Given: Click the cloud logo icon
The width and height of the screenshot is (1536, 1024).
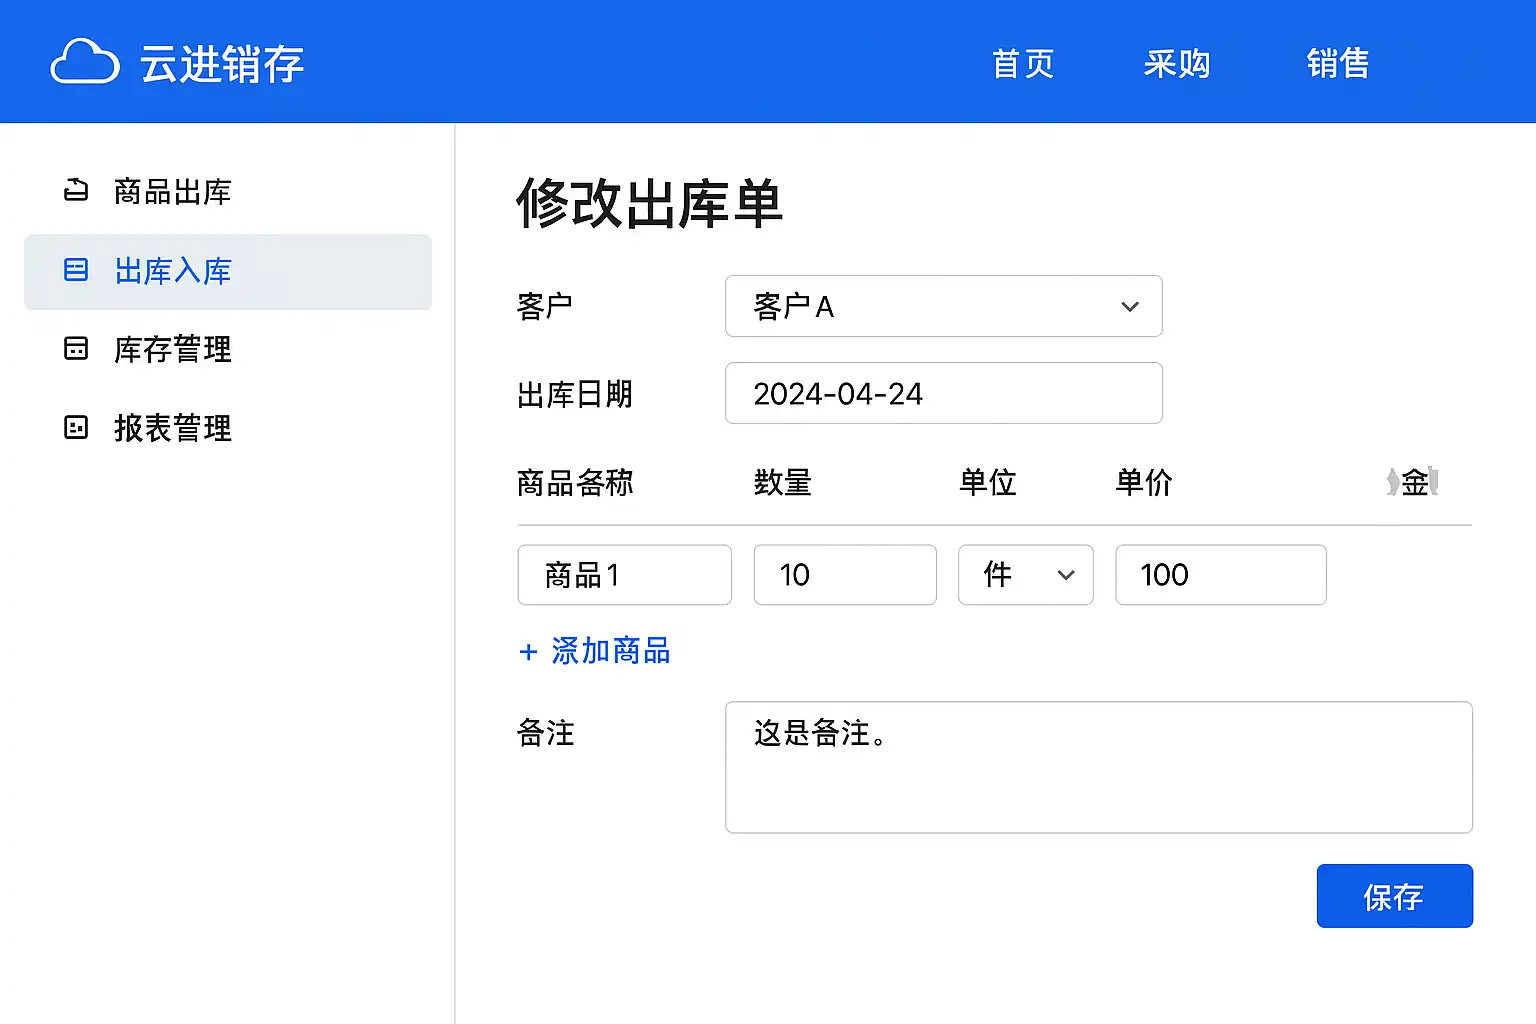Looking at the screenshot, I should [x=85, y=62].
